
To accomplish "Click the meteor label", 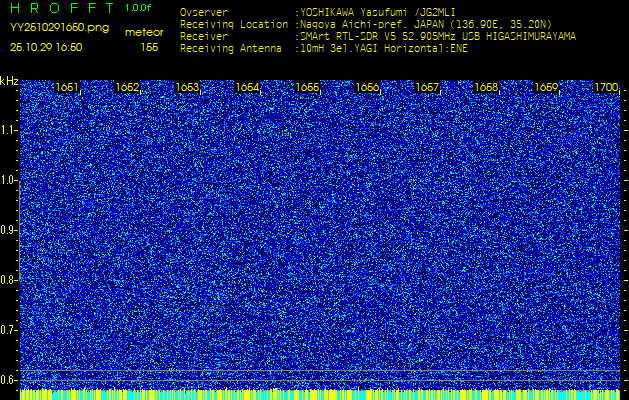I will pyautogui.click(x=144, y=33).
